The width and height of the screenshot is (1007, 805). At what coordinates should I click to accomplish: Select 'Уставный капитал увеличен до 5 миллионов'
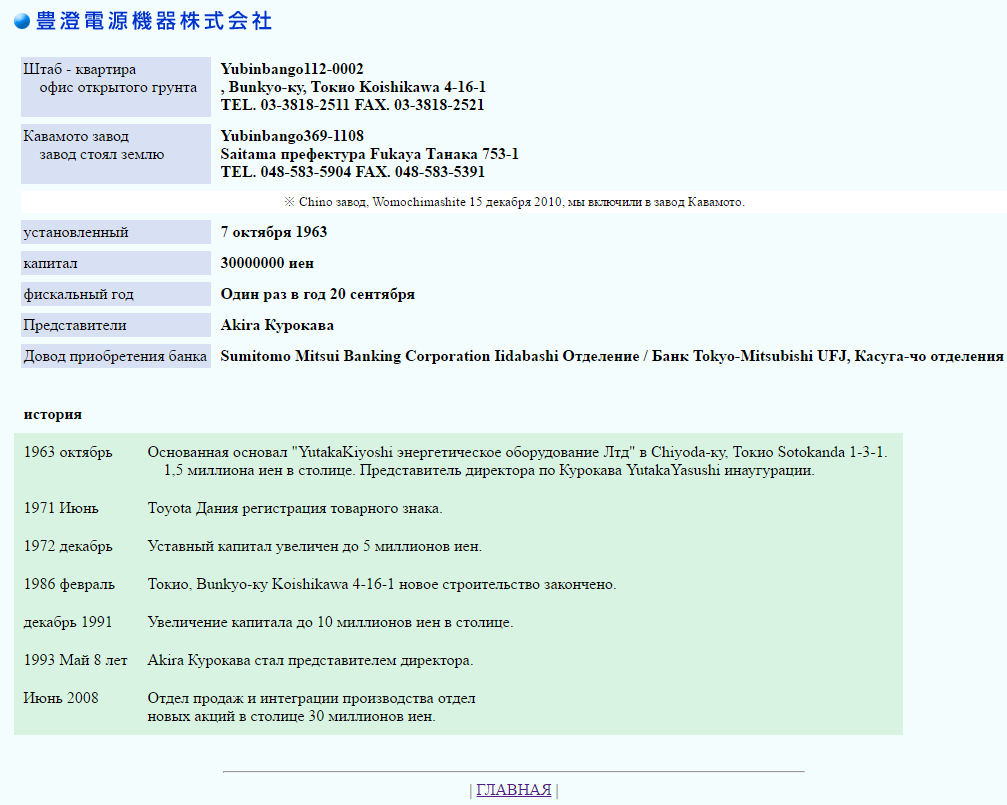pos(314,545)
